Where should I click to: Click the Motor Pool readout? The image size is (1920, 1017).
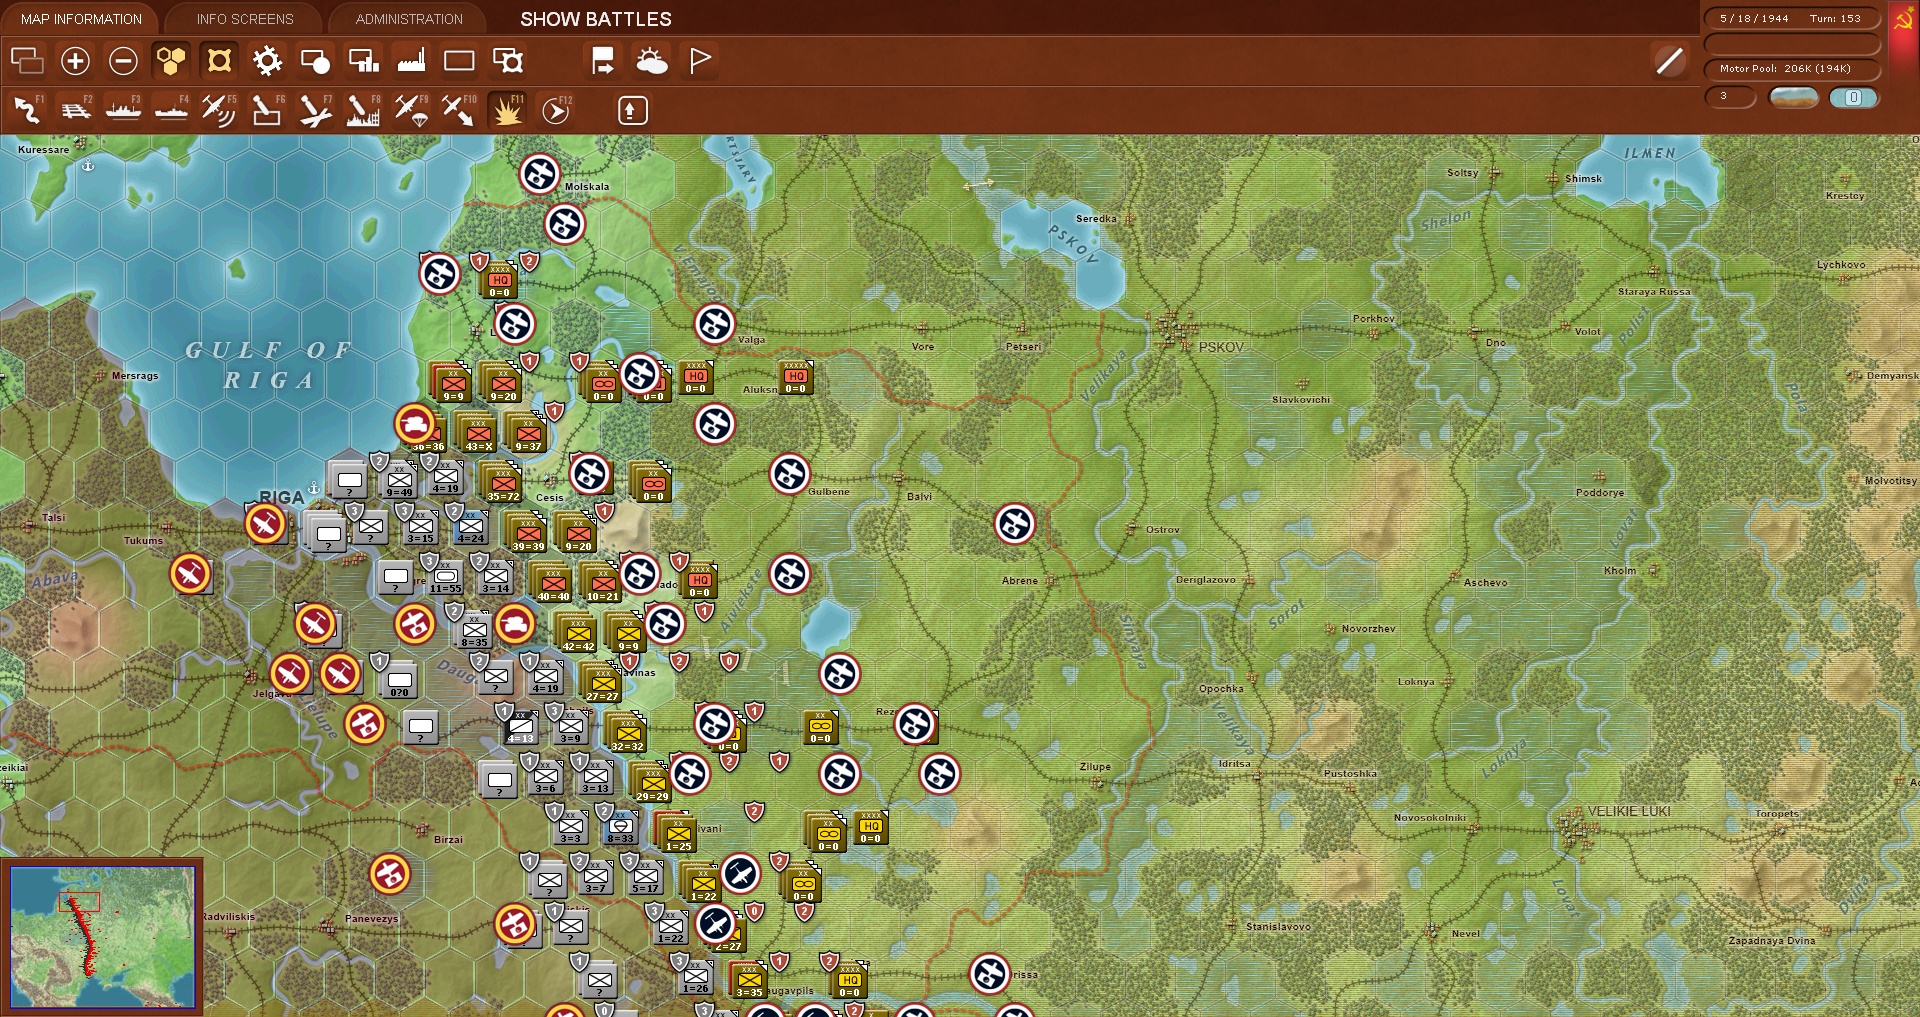click(1791, 69)
